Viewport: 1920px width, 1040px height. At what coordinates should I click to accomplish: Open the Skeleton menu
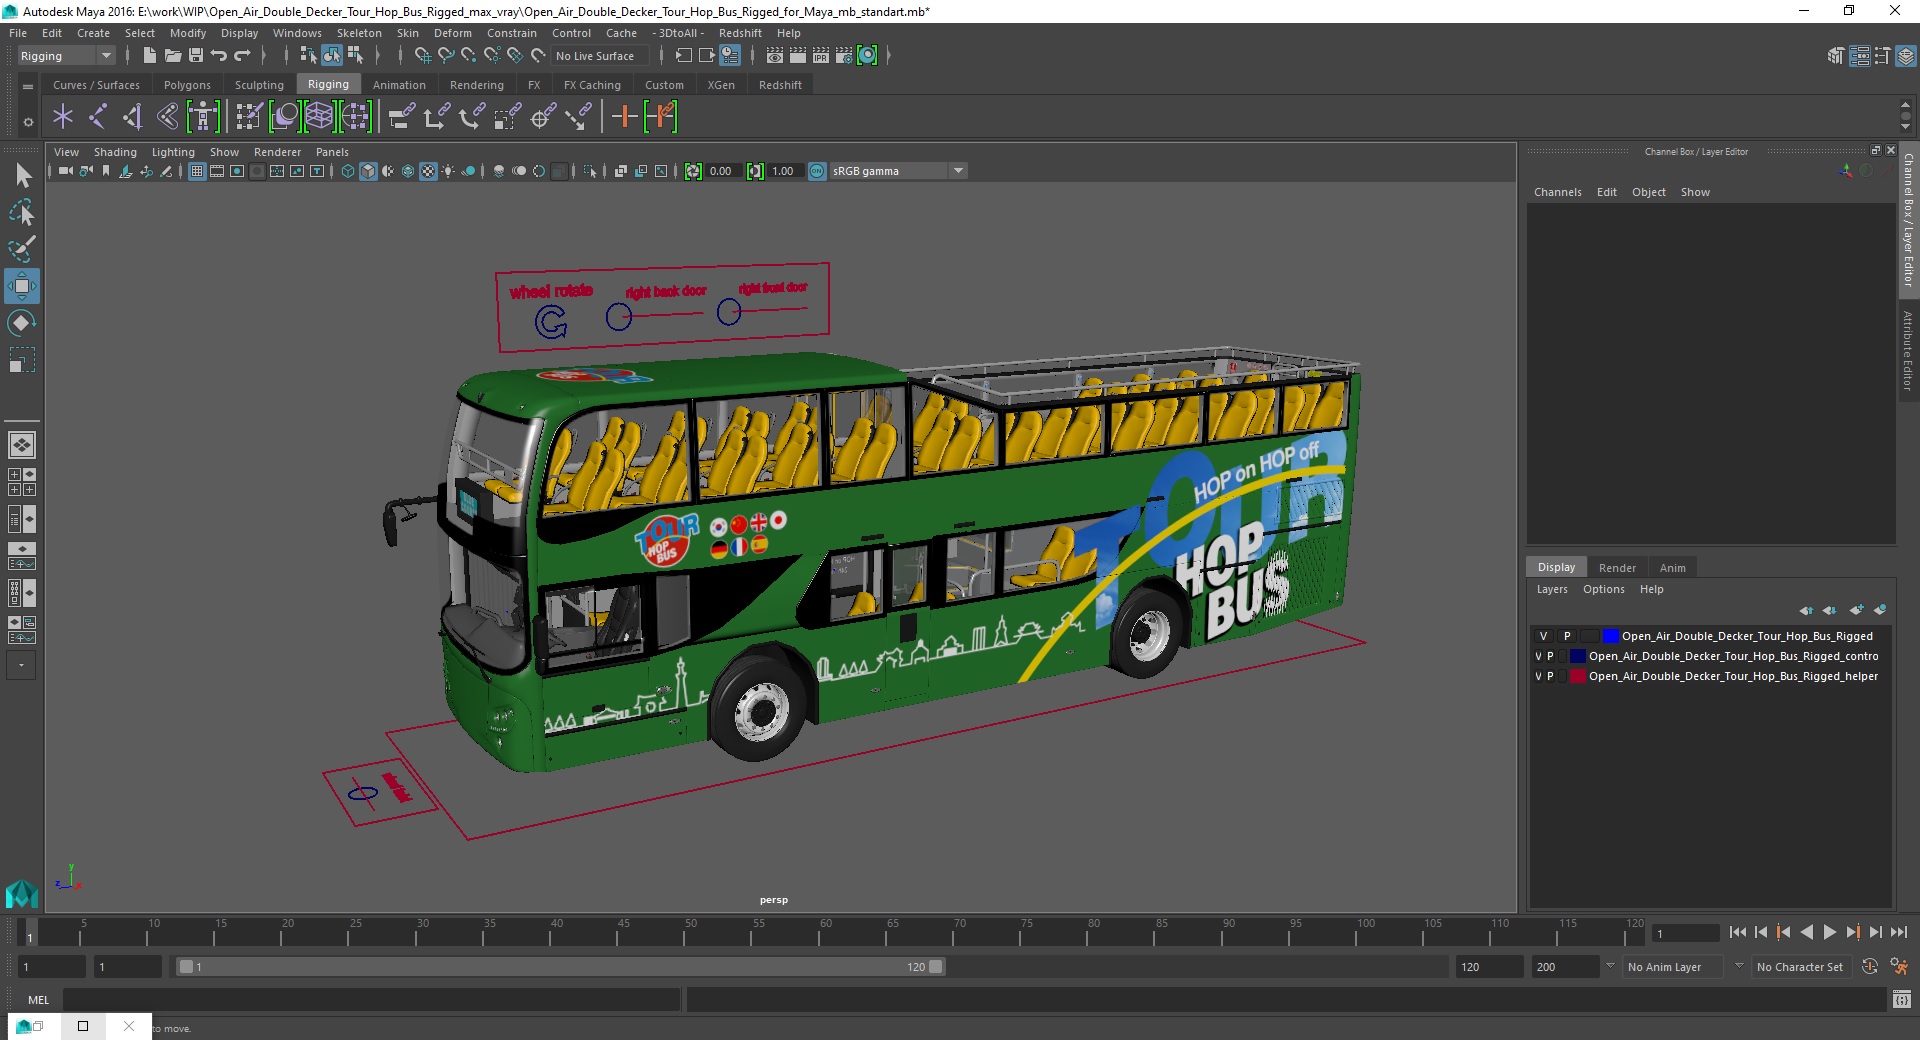click(359, 33)
